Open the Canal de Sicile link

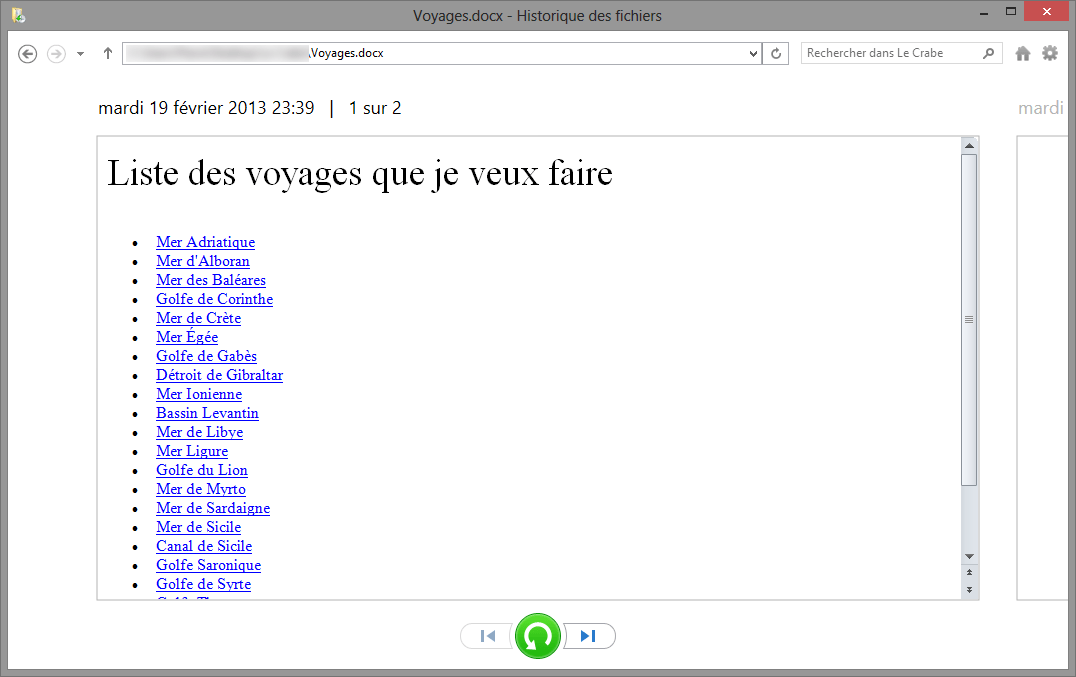(x=204, y=546)
